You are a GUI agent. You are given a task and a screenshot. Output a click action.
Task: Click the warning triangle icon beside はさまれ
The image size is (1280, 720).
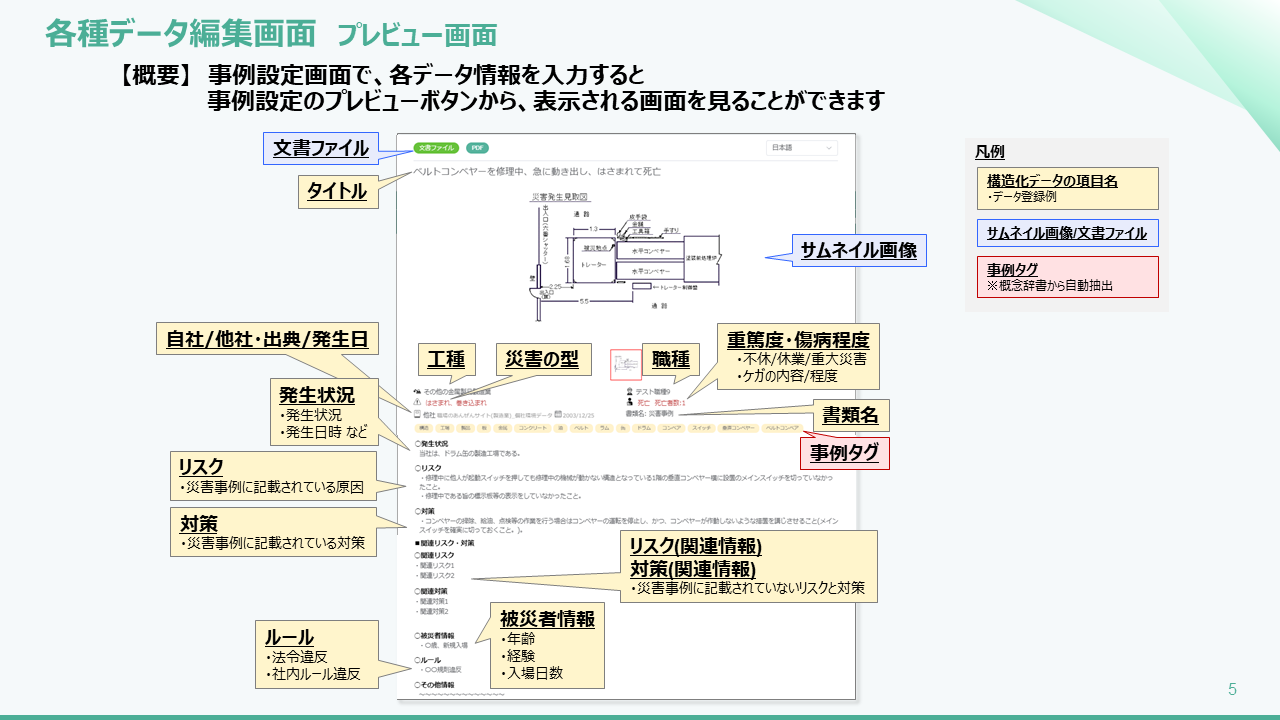point(417,403)
